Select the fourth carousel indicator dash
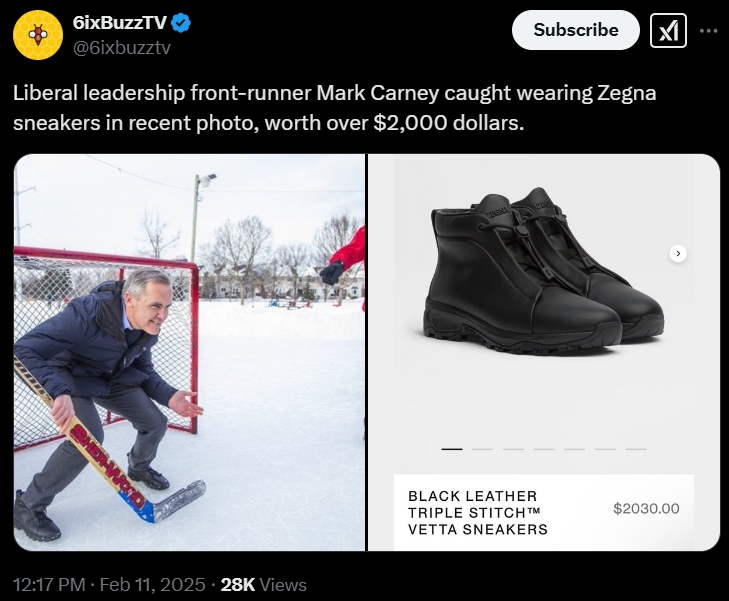This screenshot has height=601, width=729. coord(543,449)
